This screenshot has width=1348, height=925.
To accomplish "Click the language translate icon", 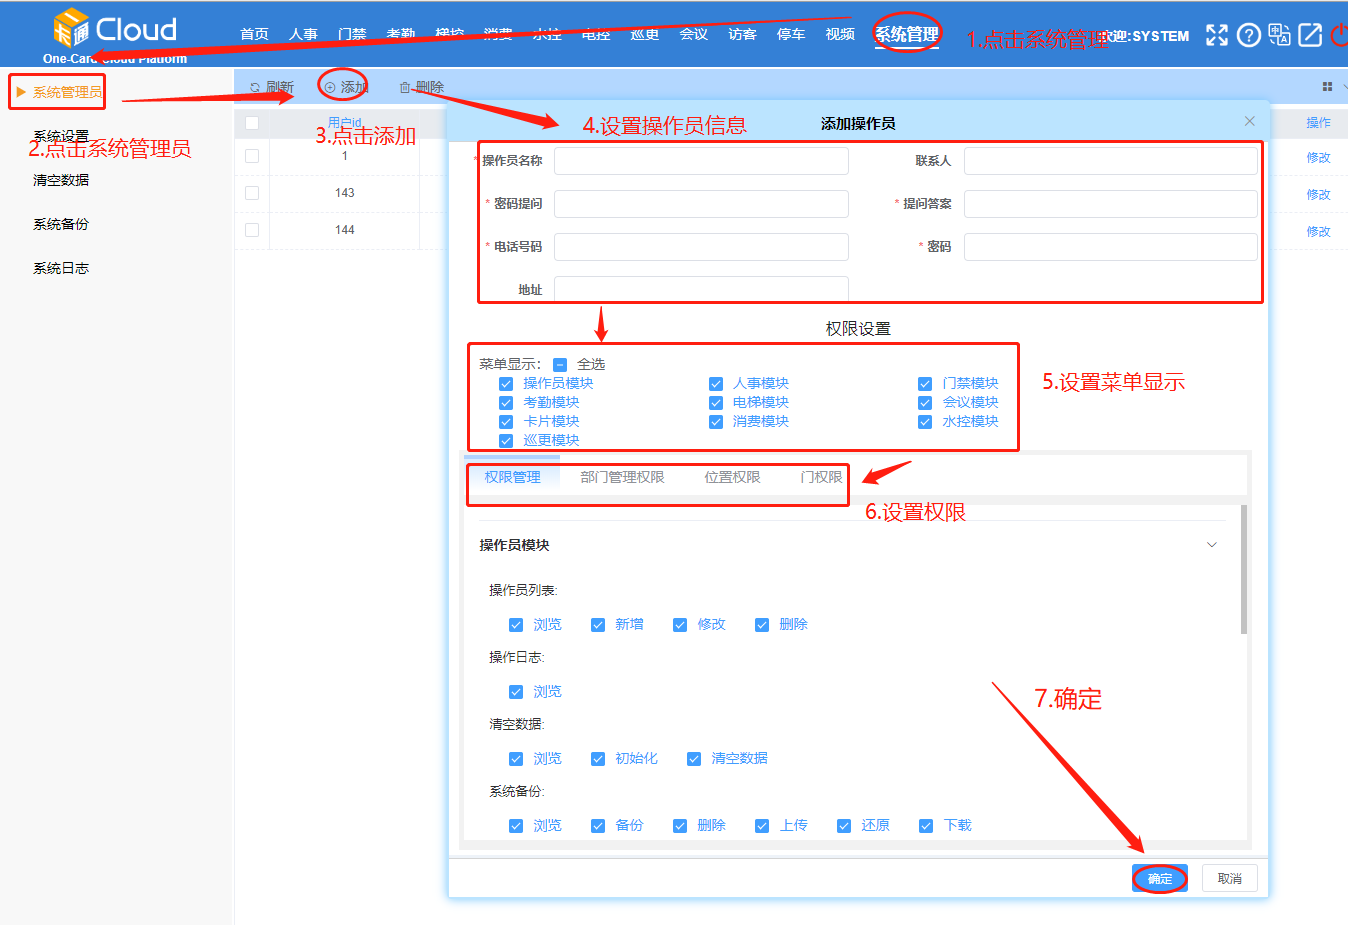I will tap(1279, 35).
